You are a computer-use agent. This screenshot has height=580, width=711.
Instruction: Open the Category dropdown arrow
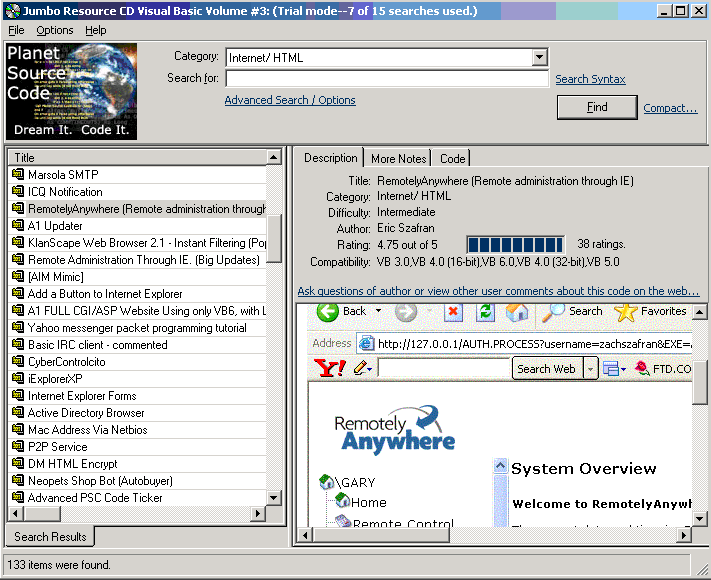tap(539, 58)
